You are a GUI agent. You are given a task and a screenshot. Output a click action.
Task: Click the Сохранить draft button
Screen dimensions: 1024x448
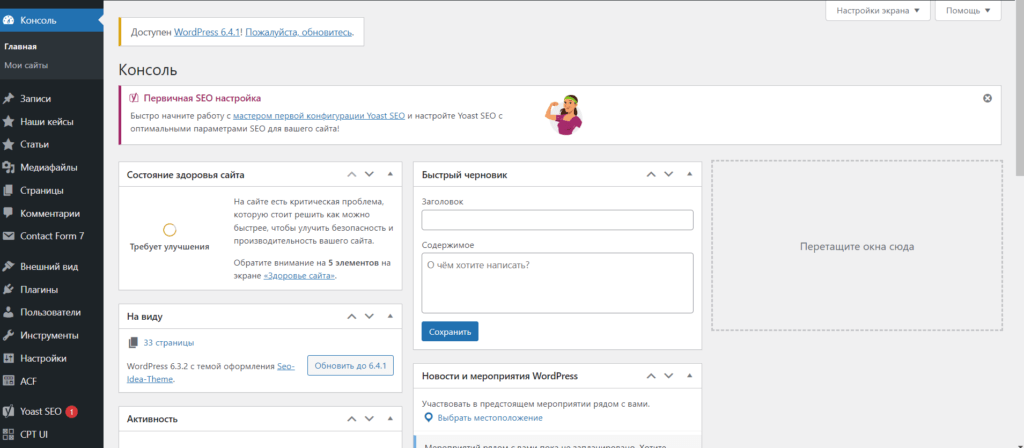coord(450,331)
